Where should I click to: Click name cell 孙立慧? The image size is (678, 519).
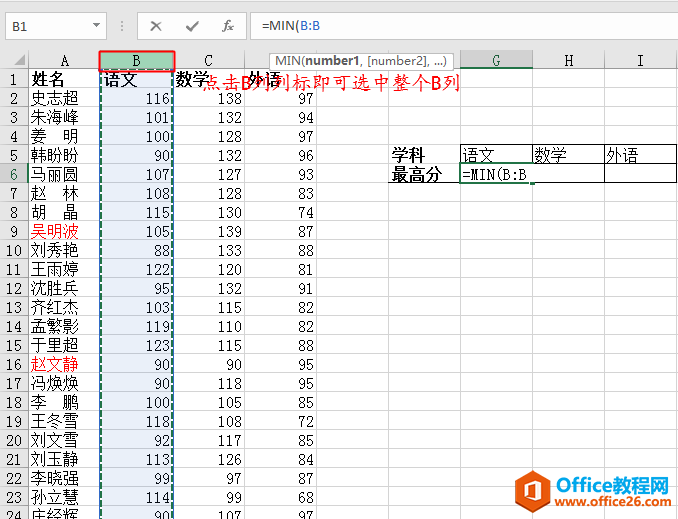tap(64, 497)
